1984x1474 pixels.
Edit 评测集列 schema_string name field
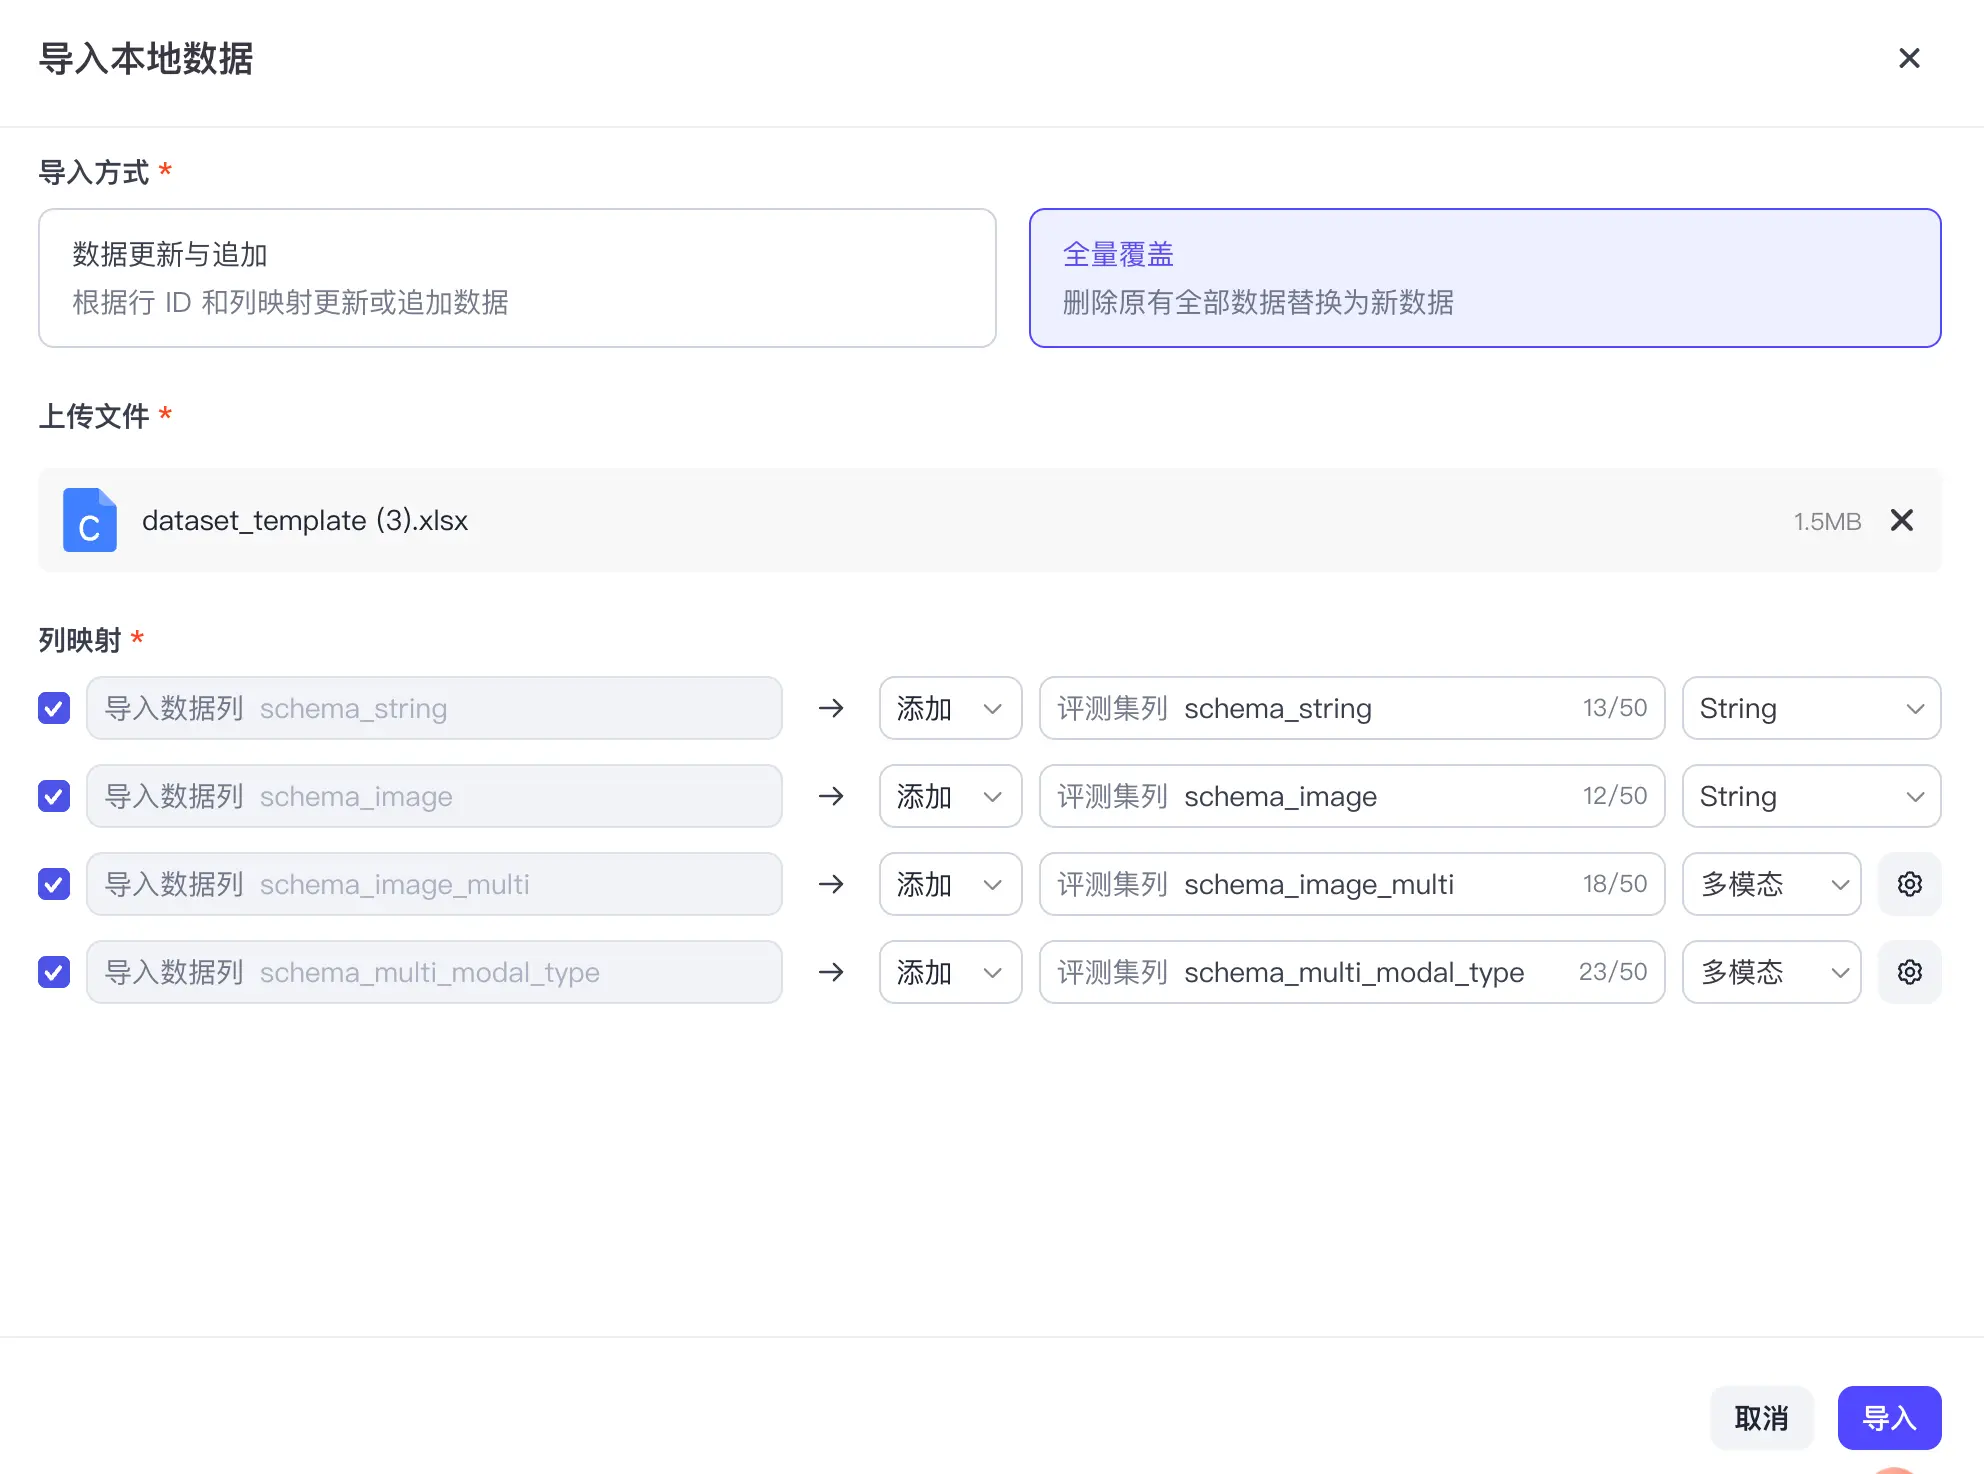[1352, 708]
